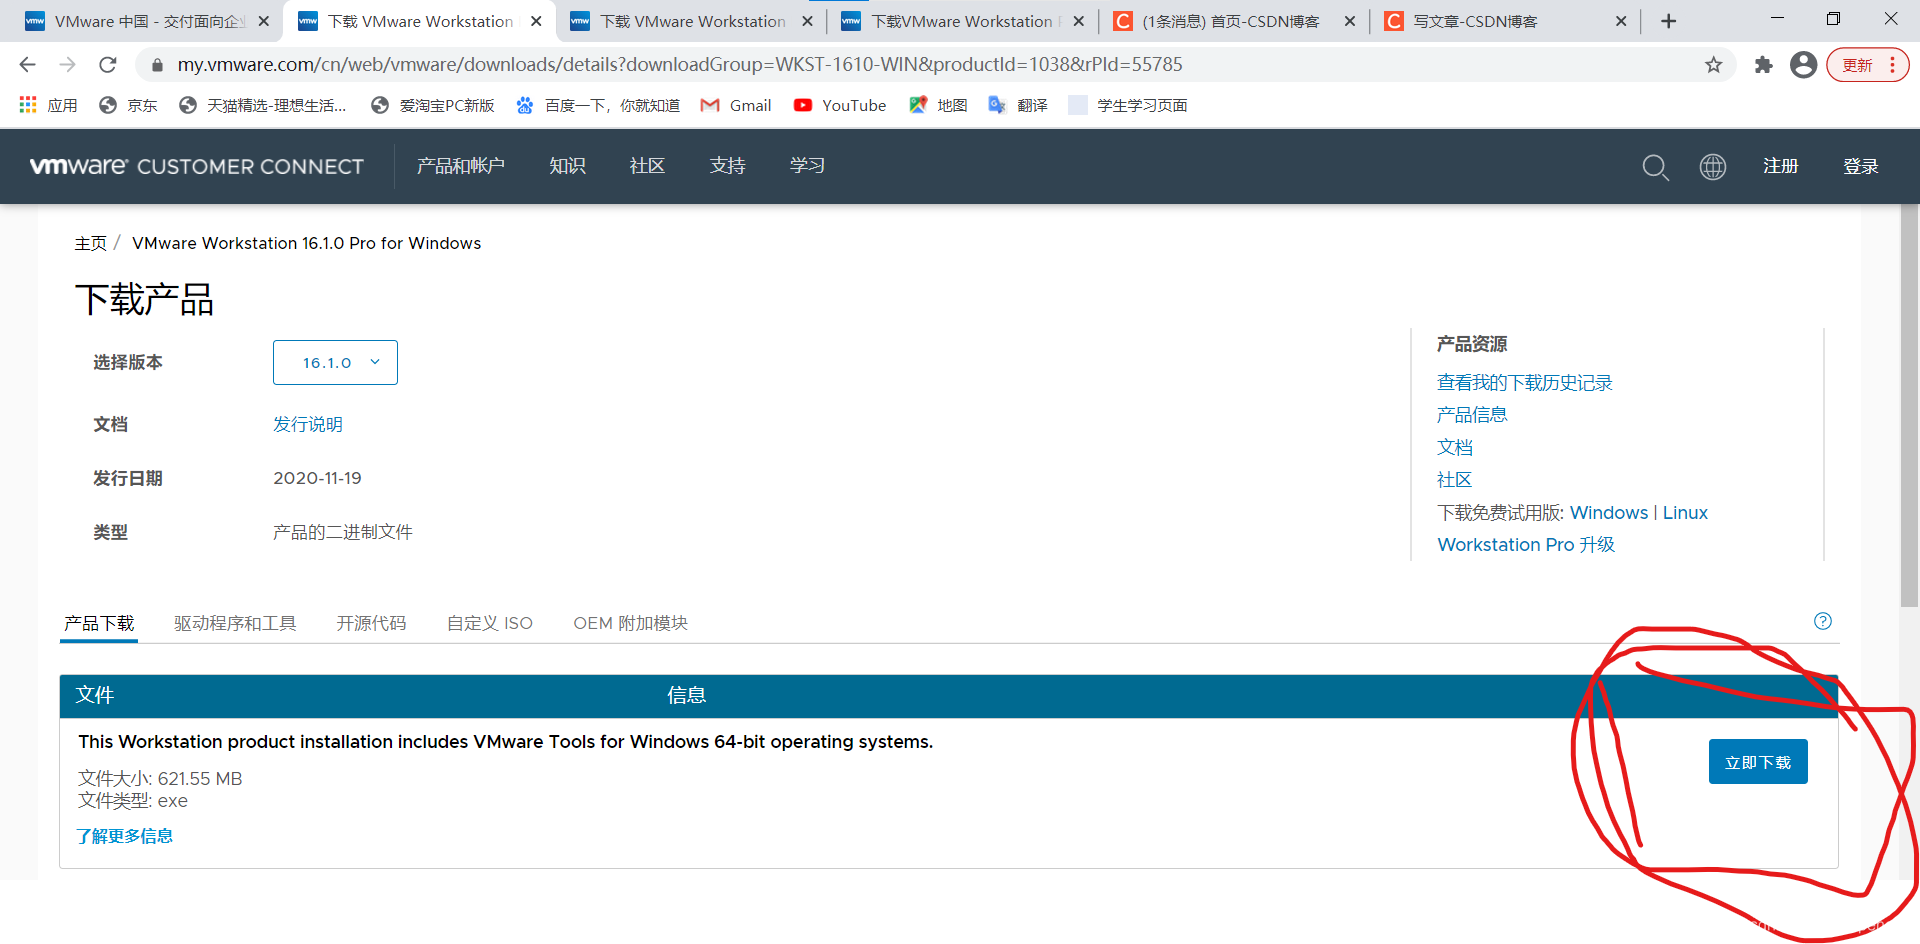Open the 社区 navigation menu

647,166
